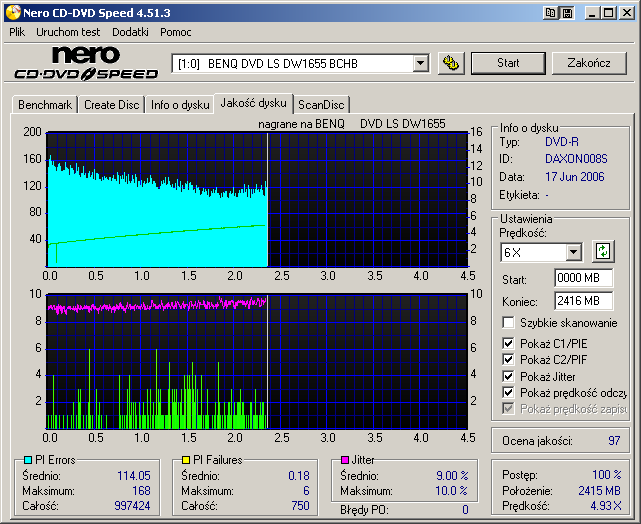The image size is (641, 524).
Task: Click the disc date 17 Jun 2006
Action: (575, 177)
